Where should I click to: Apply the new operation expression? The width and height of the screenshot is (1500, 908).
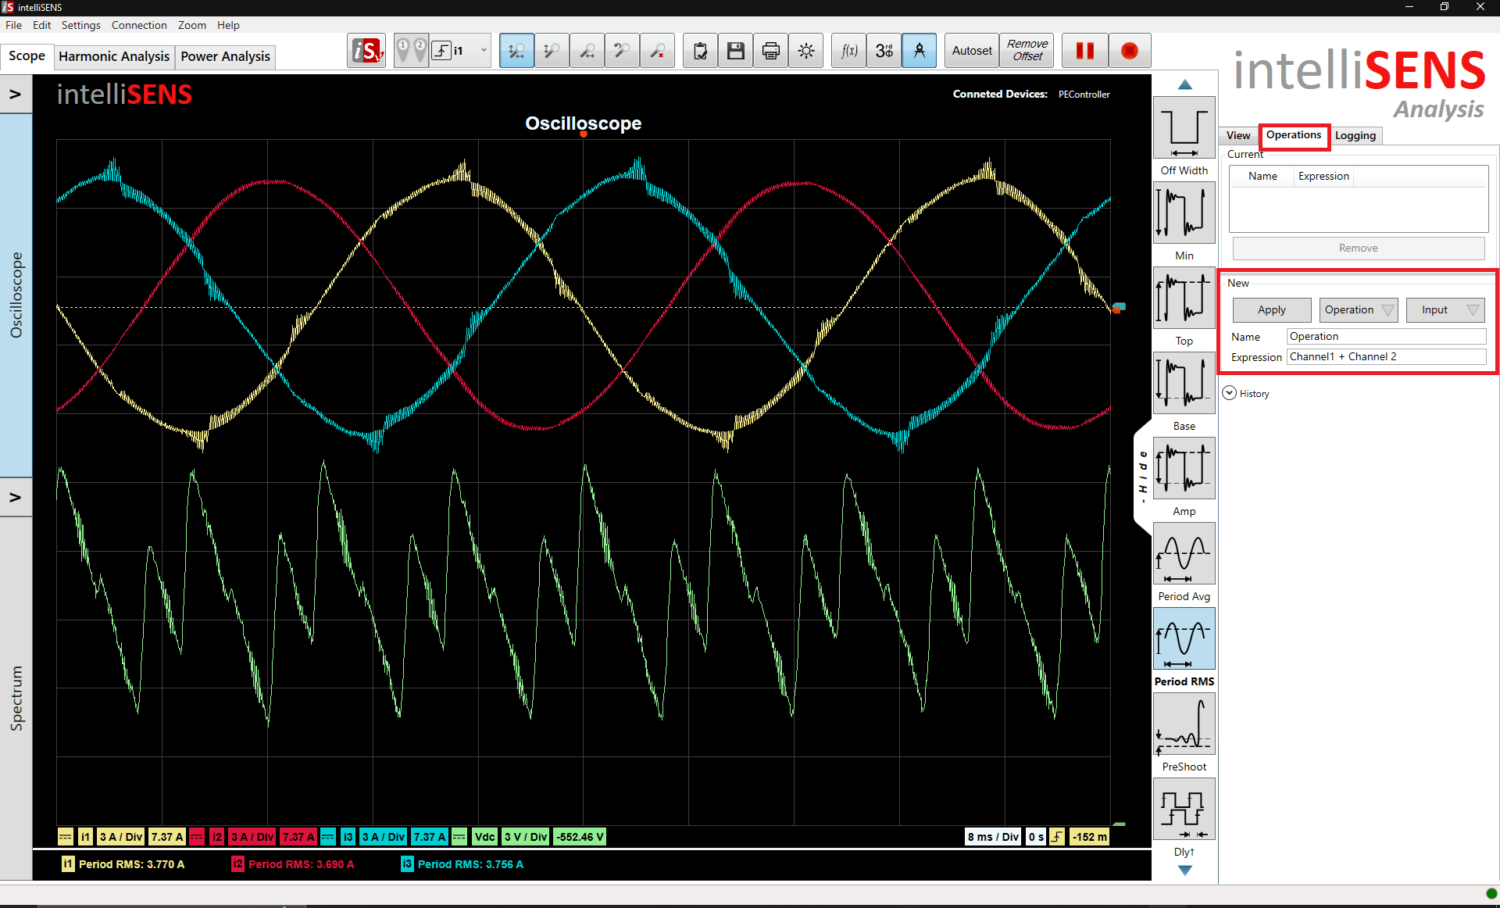point(1271,309)
